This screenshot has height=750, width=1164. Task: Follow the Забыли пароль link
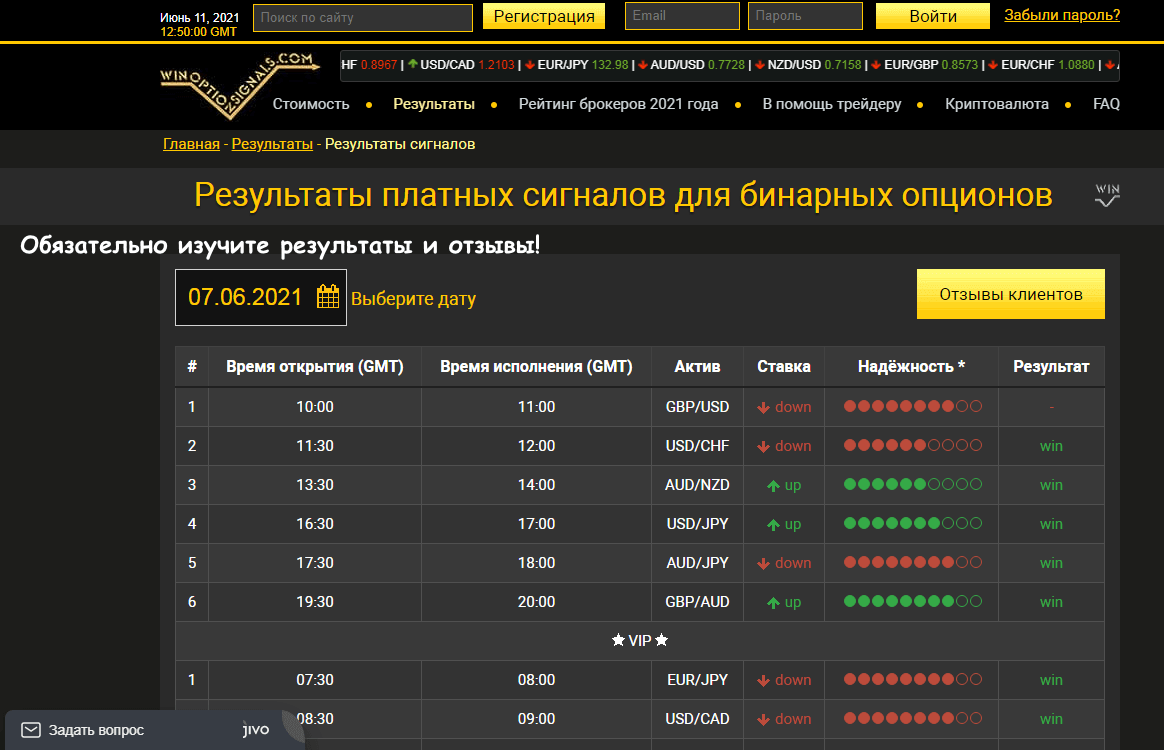point(1062,15)
